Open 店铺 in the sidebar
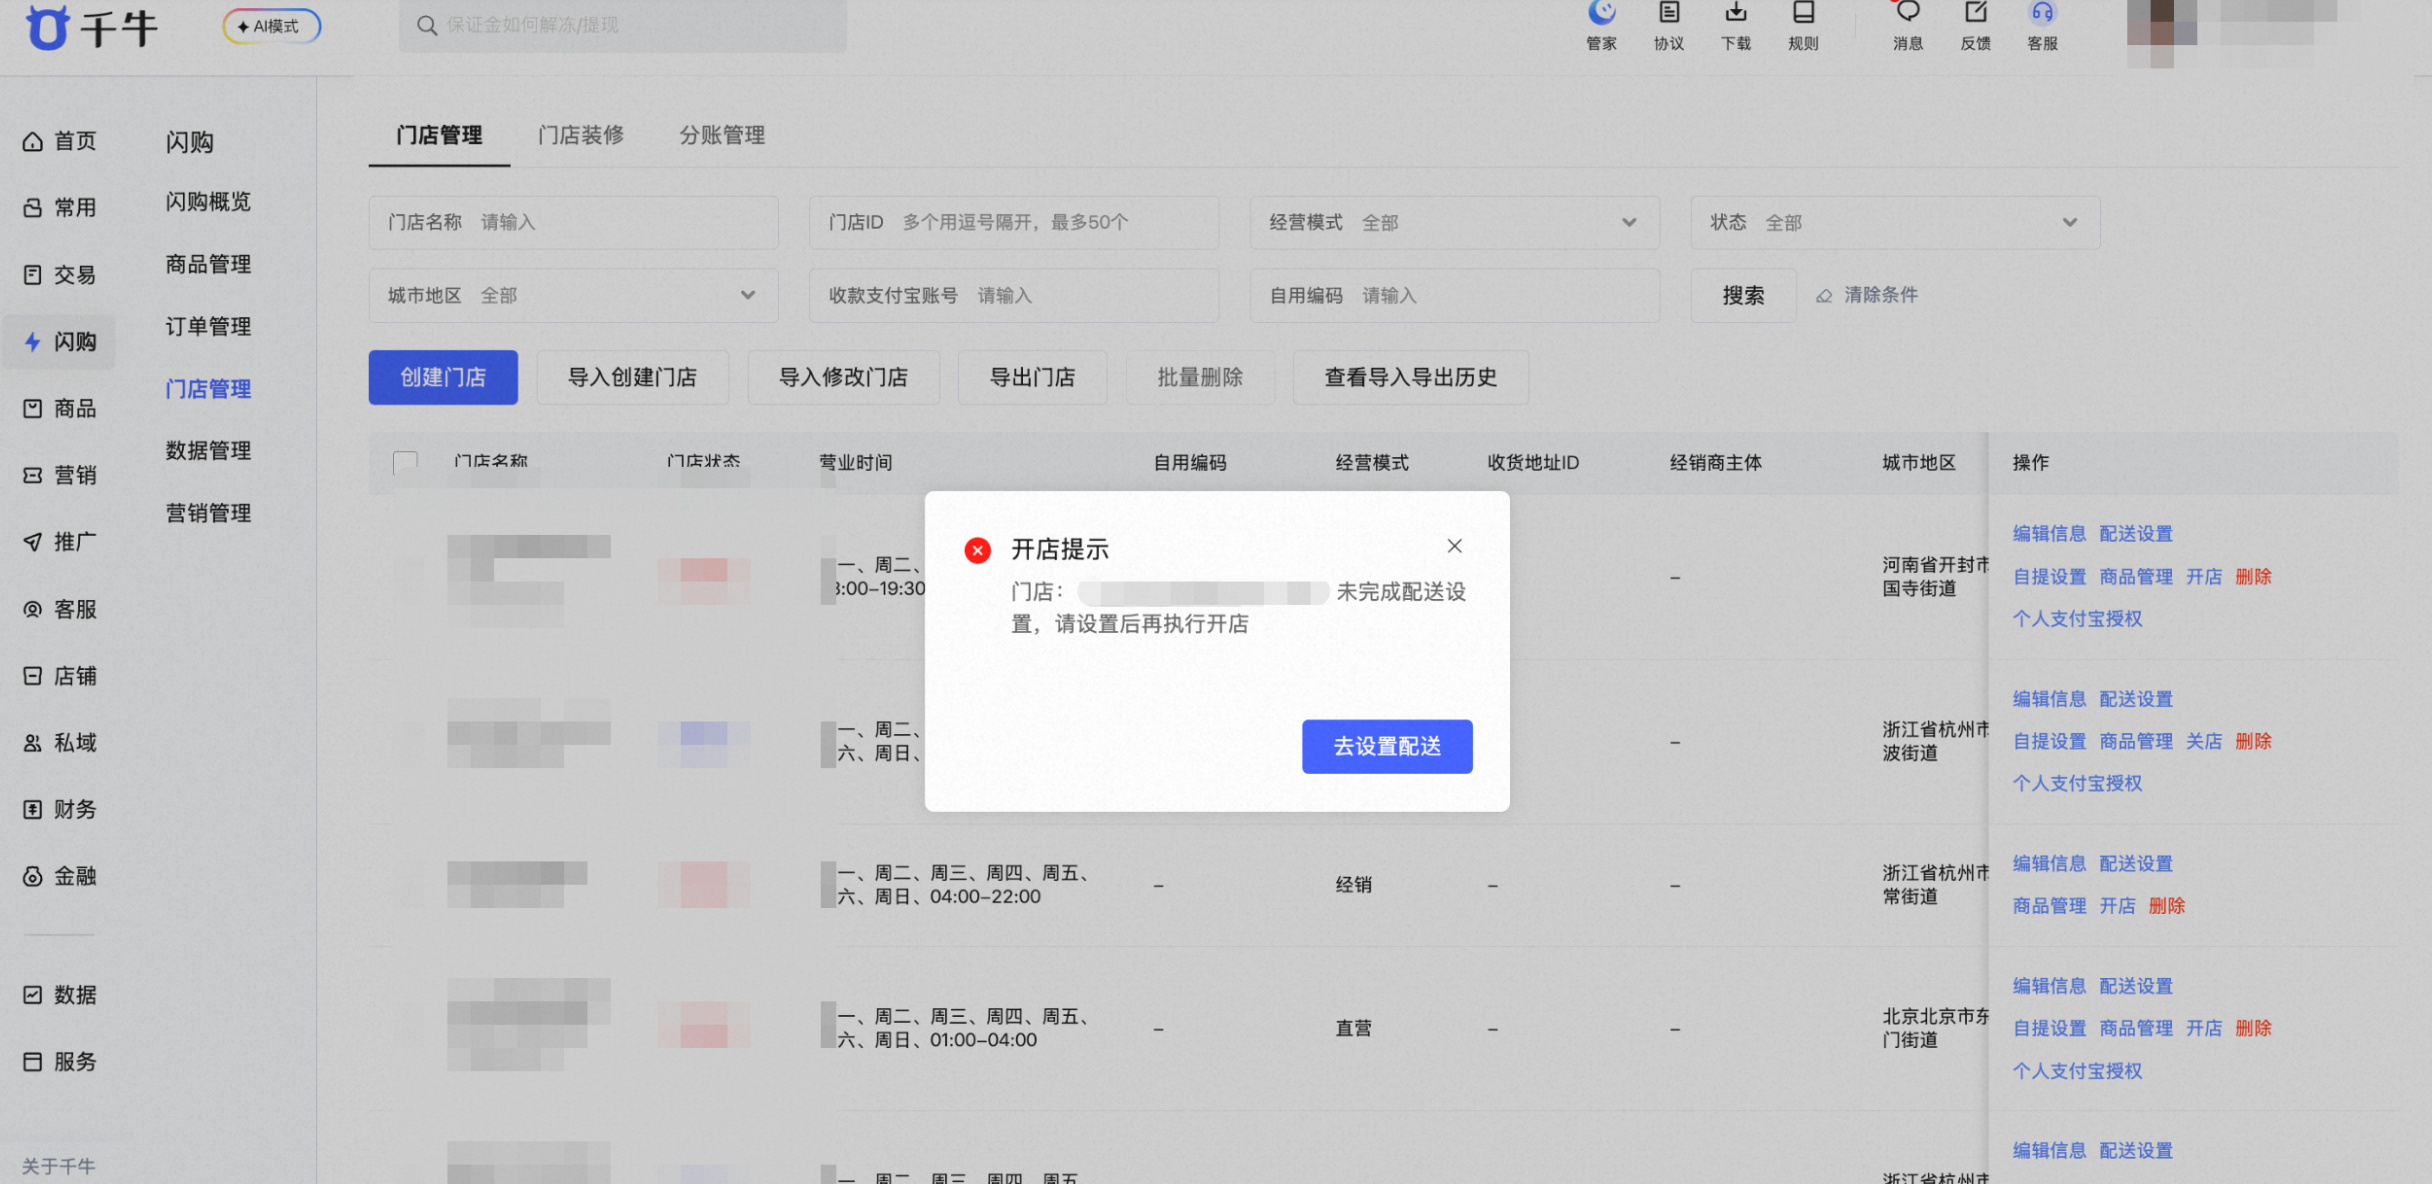This screenshot has height=1184, width=2432. click(59, 676)
